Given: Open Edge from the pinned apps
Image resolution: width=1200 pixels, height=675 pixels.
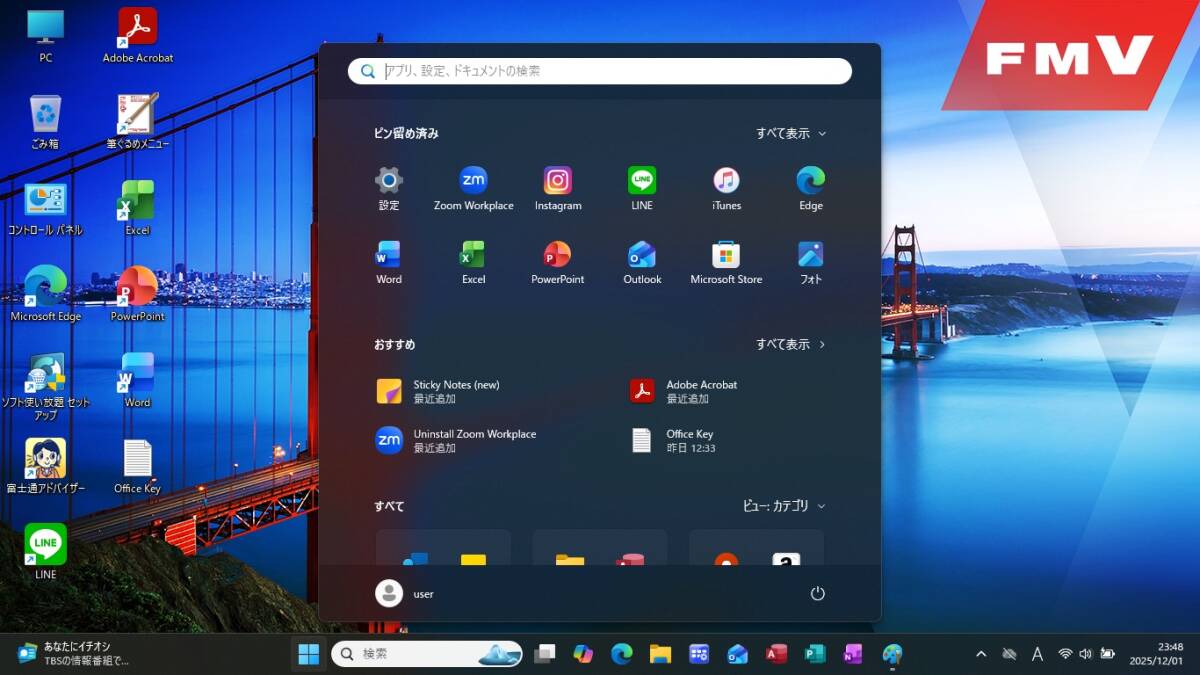Looking at the screenshot, I should pos(811,189).
